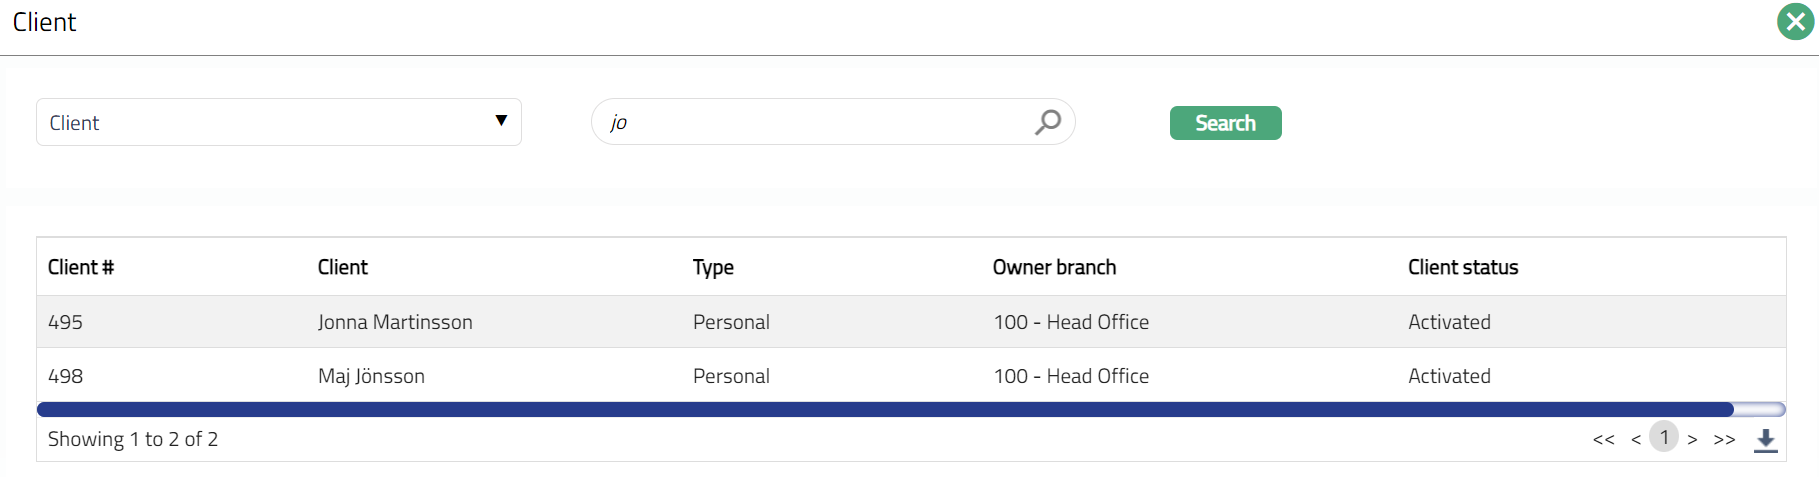
Task: Sort by the Client name column header
Action: pos(343,267)
